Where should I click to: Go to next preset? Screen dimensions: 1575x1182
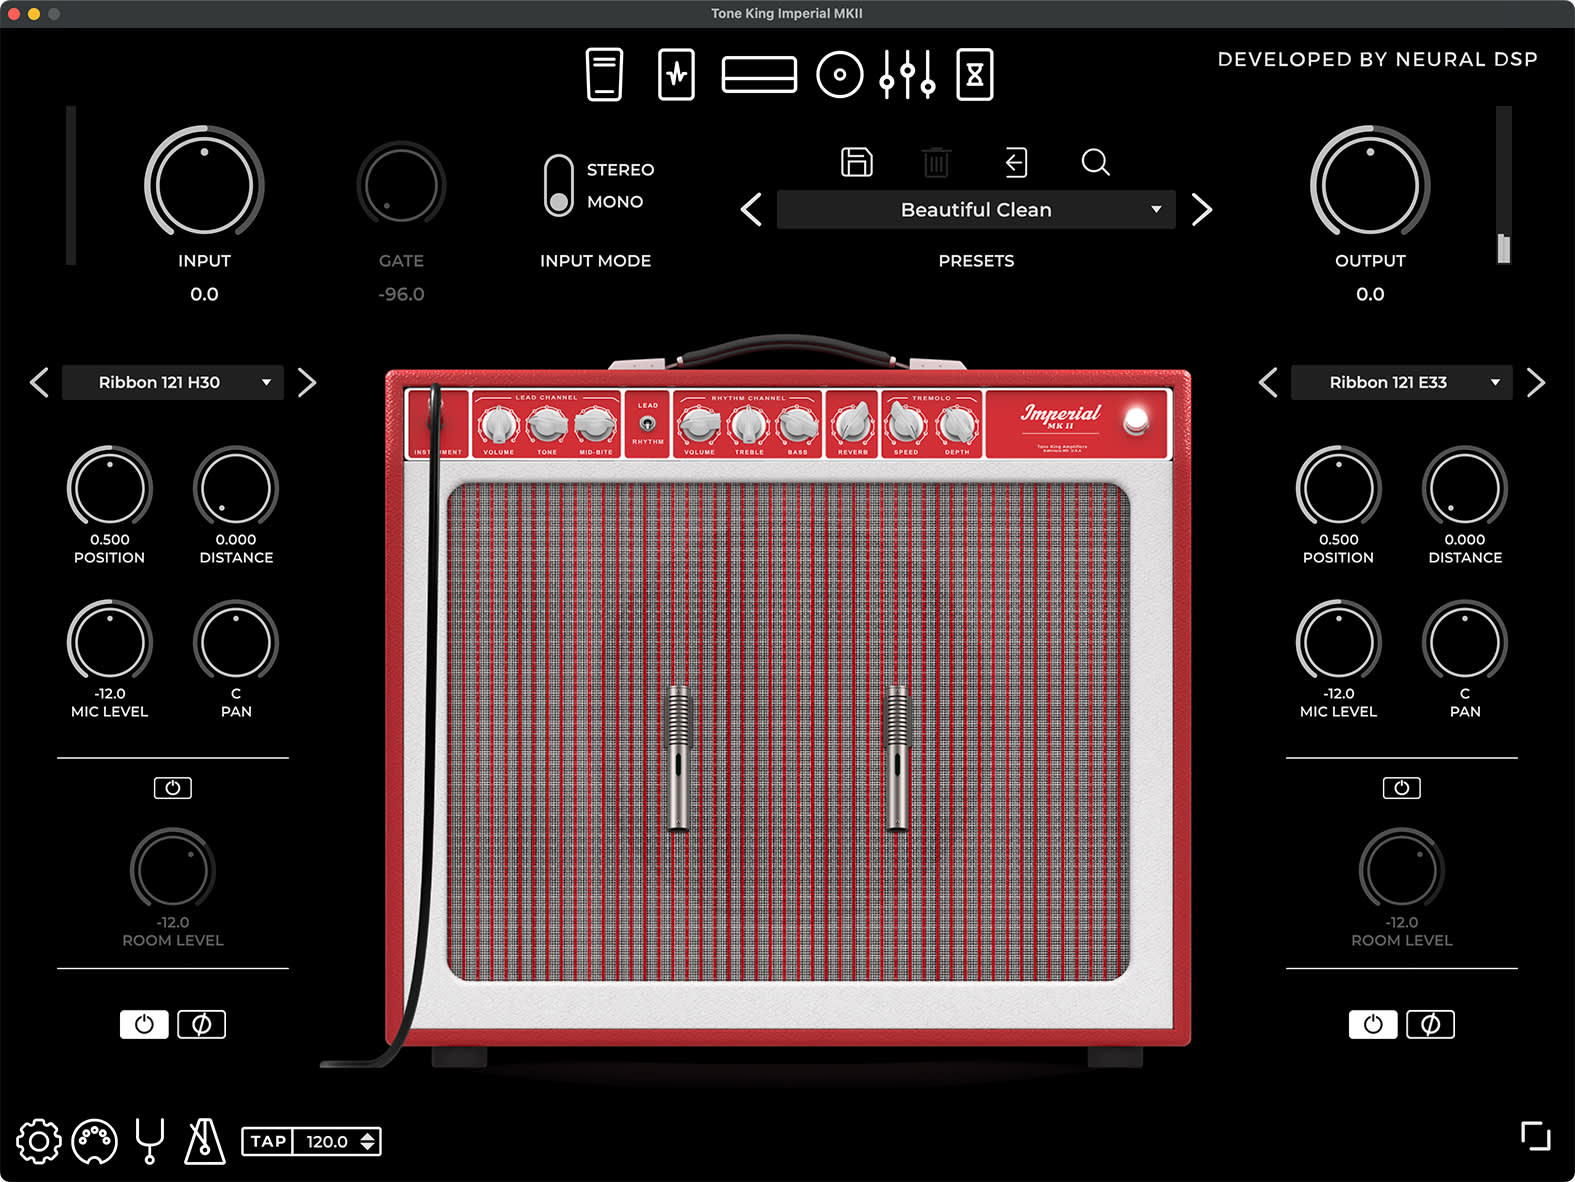point(1202,210)
